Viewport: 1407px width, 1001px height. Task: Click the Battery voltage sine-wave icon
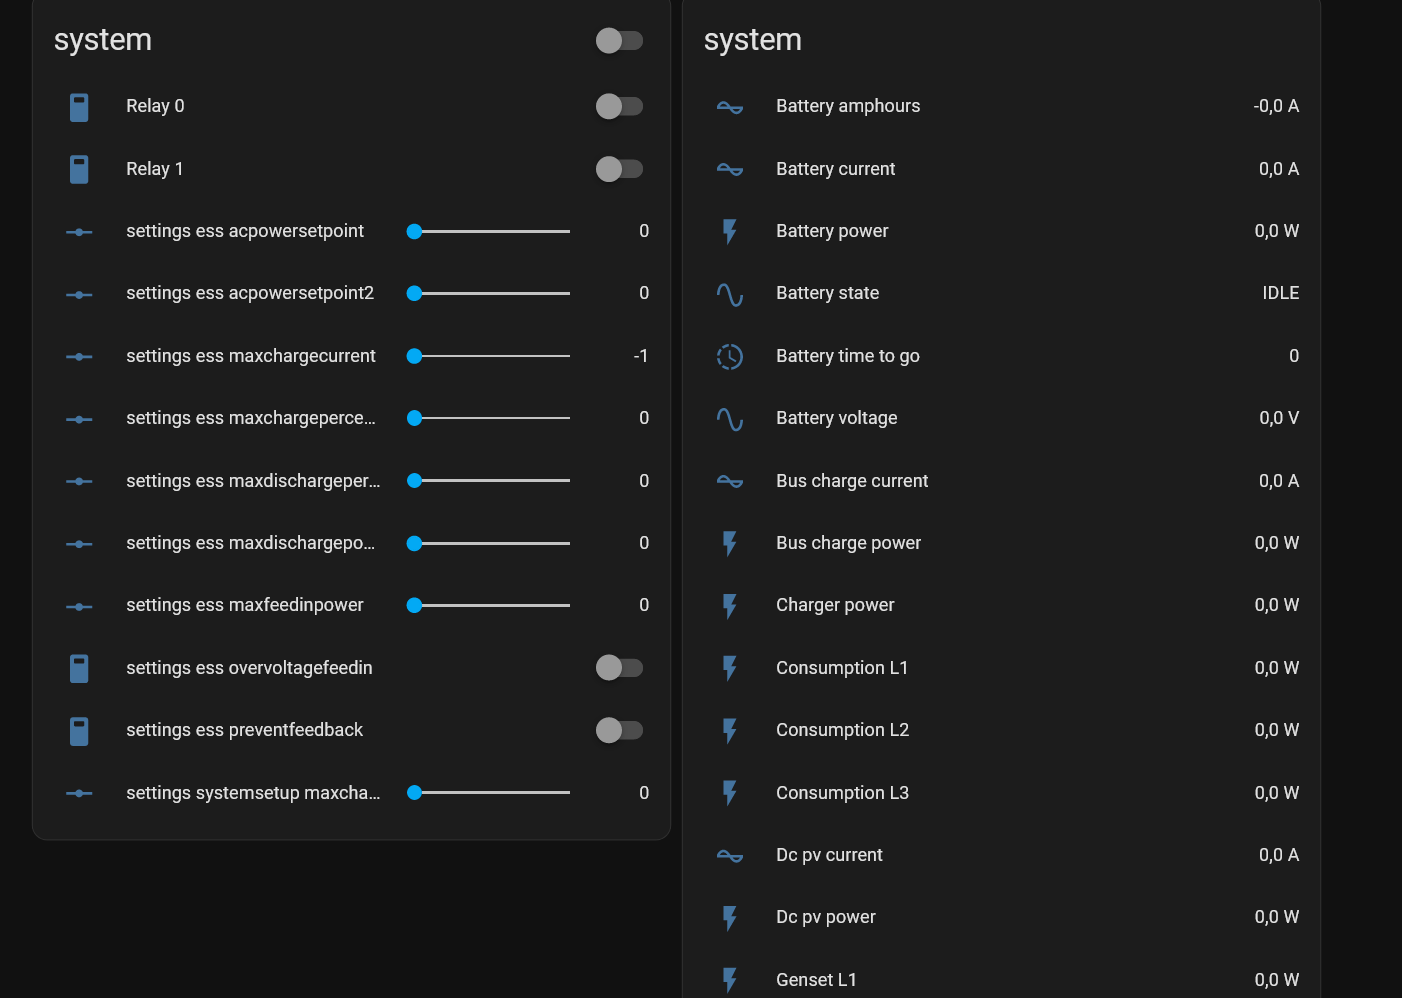pyautogui.click(x=730, y=419)
